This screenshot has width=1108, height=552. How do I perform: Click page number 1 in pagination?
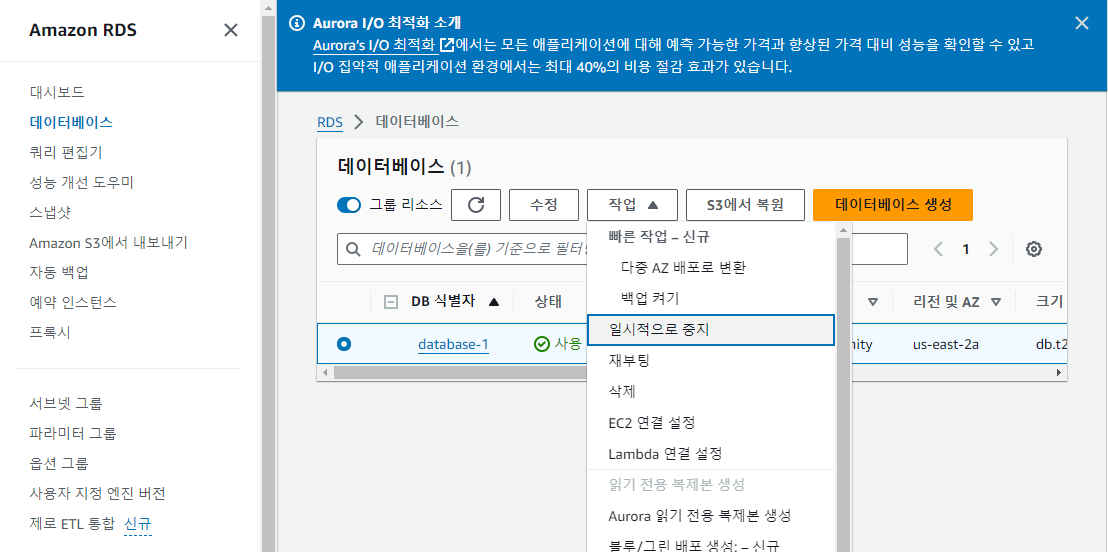point(965,249)
